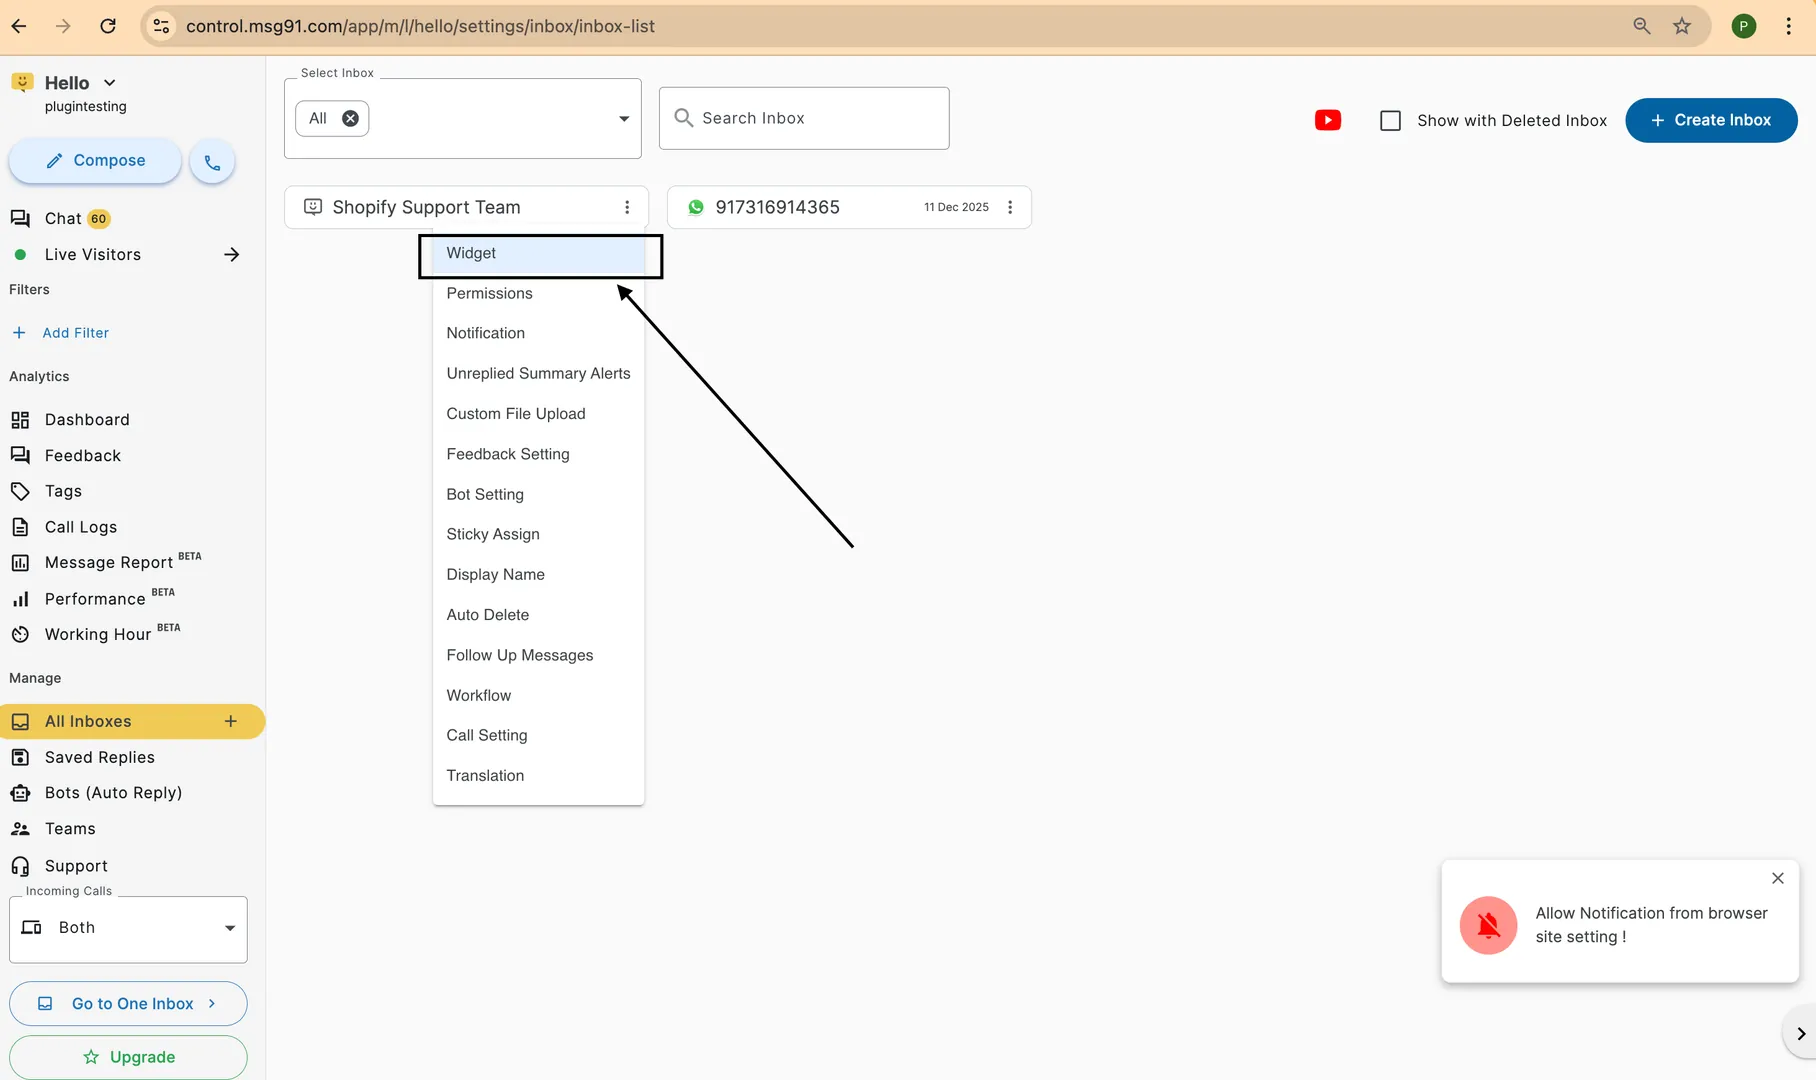The image size is (1816, 1080).
Task: Open the Chat section in sidebar
Action: 62,218
